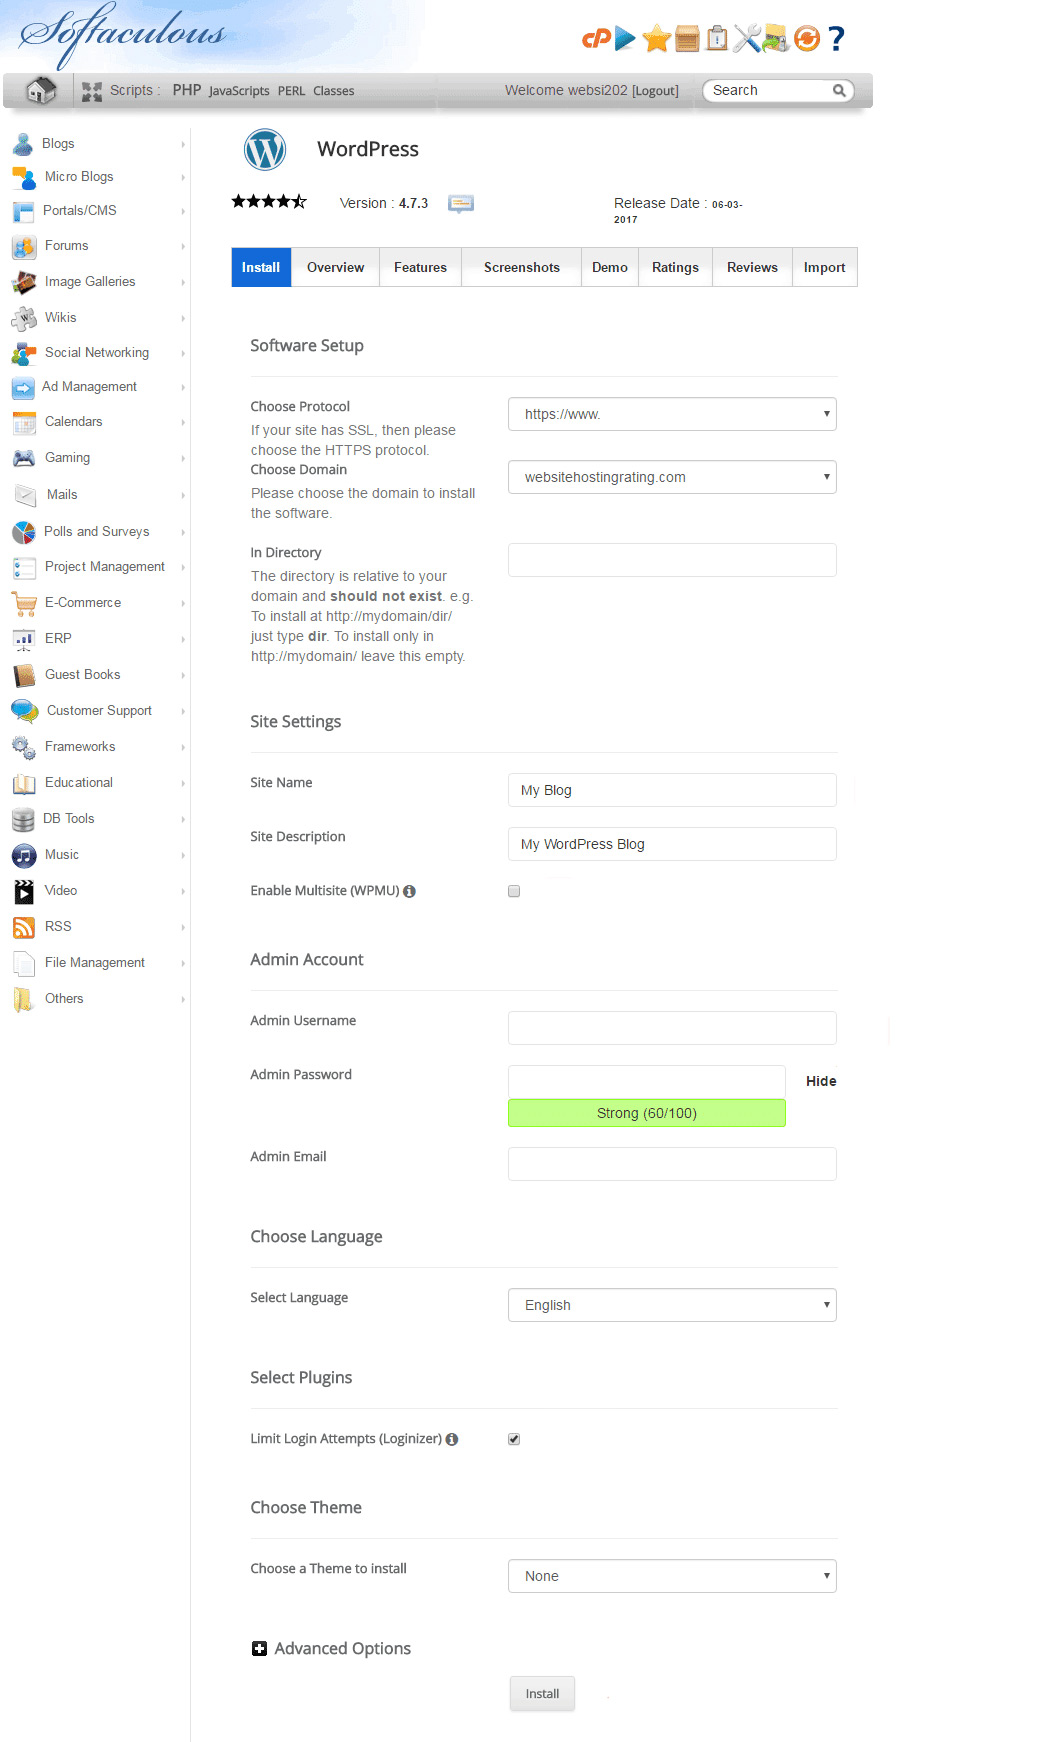1061x1742 pixels.
Task: Click the blue play arrow demo icon
Action: click(625, 39)
